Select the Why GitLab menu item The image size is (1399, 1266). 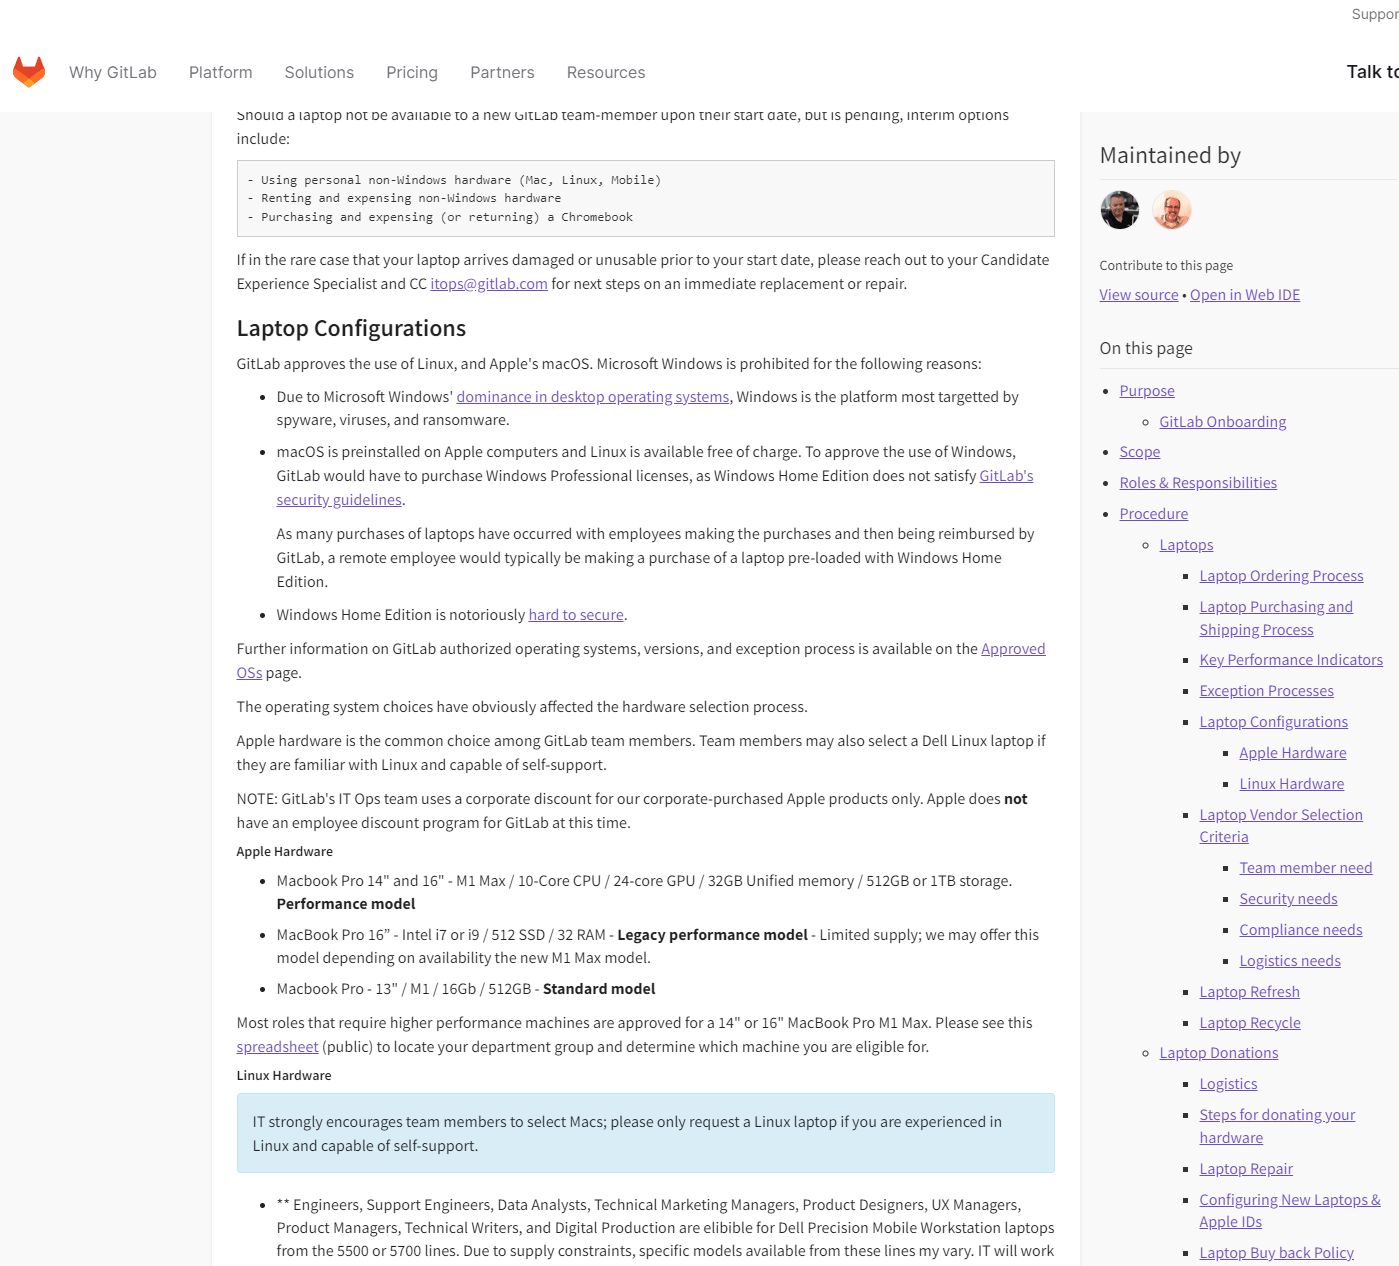pyautogui.click(x=112, y=72)
